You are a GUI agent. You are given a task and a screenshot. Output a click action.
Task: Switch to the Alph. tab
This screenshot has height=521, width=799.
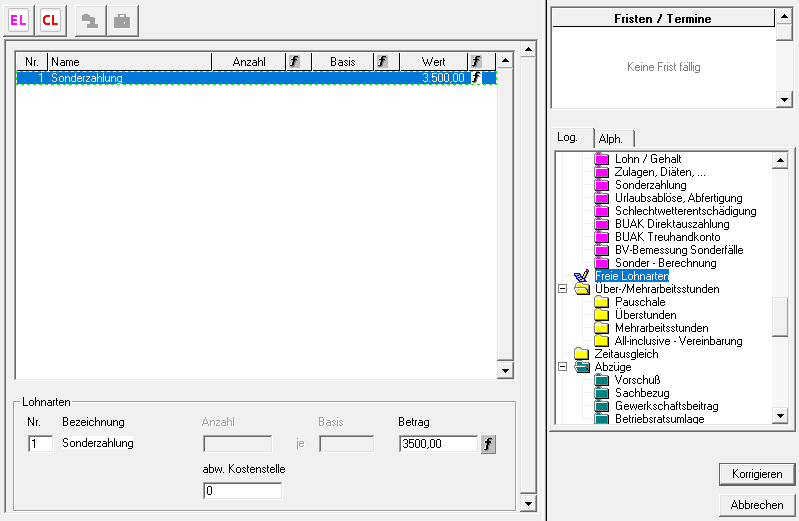(x=610, y=139)
